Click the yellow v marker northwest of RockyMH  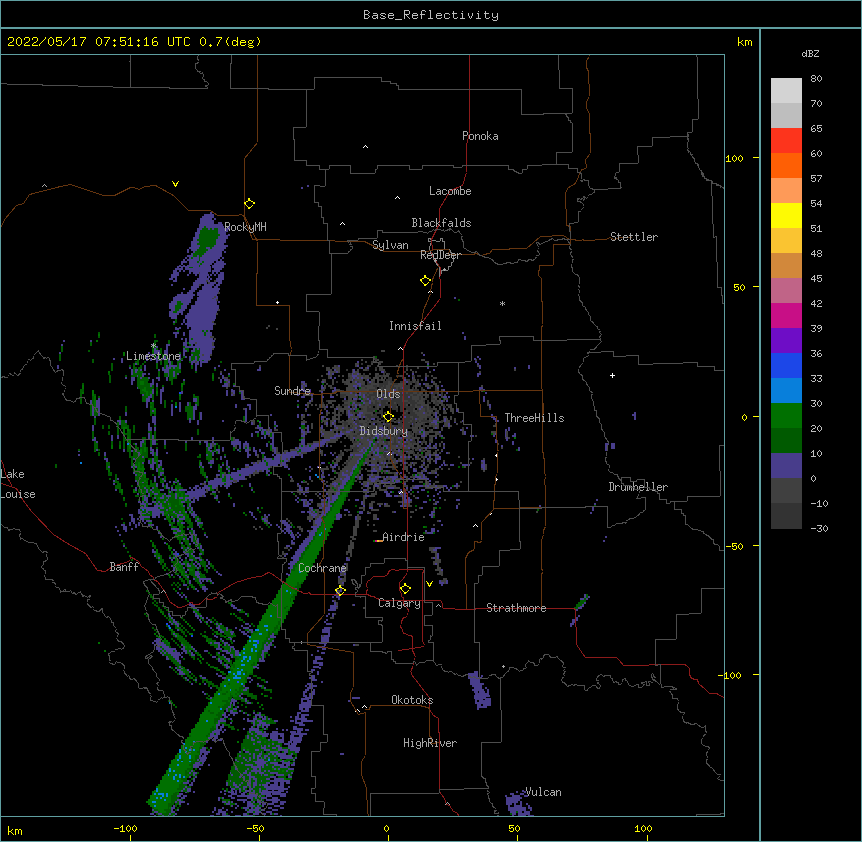tap(175, 184)
